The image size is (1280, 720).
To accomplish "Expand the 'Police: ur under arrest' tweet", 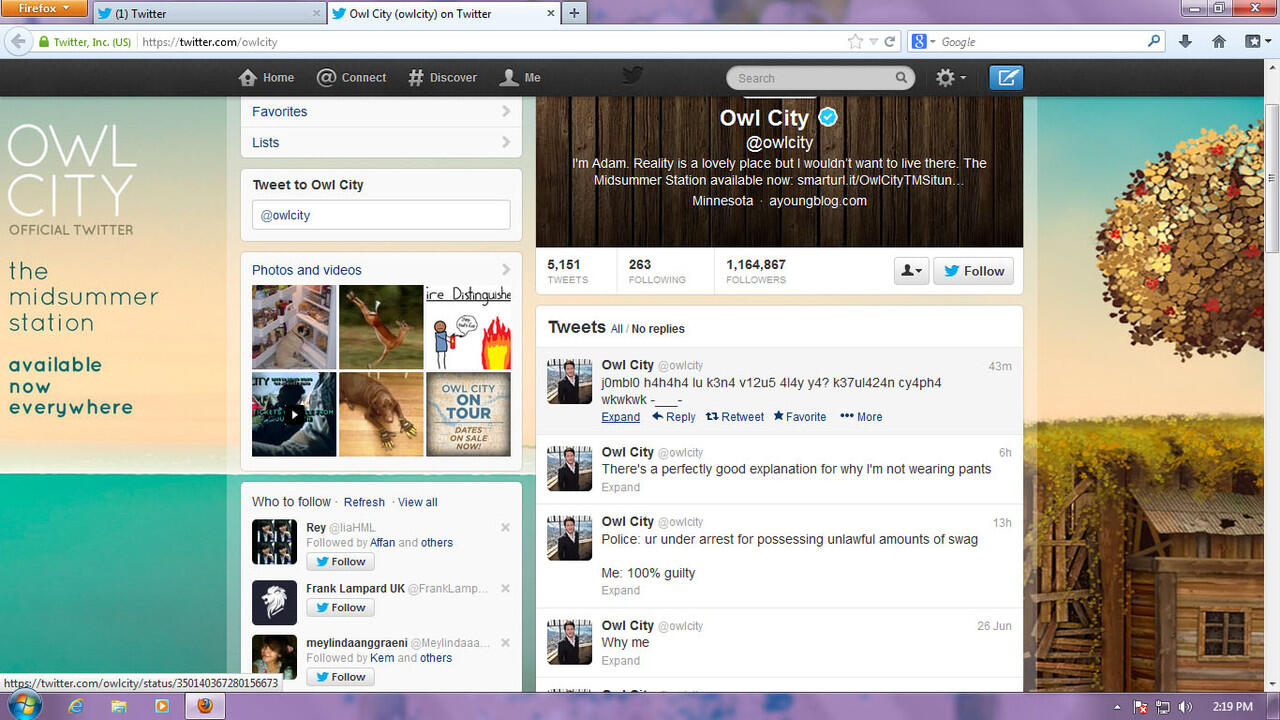I will pos(621,590).
